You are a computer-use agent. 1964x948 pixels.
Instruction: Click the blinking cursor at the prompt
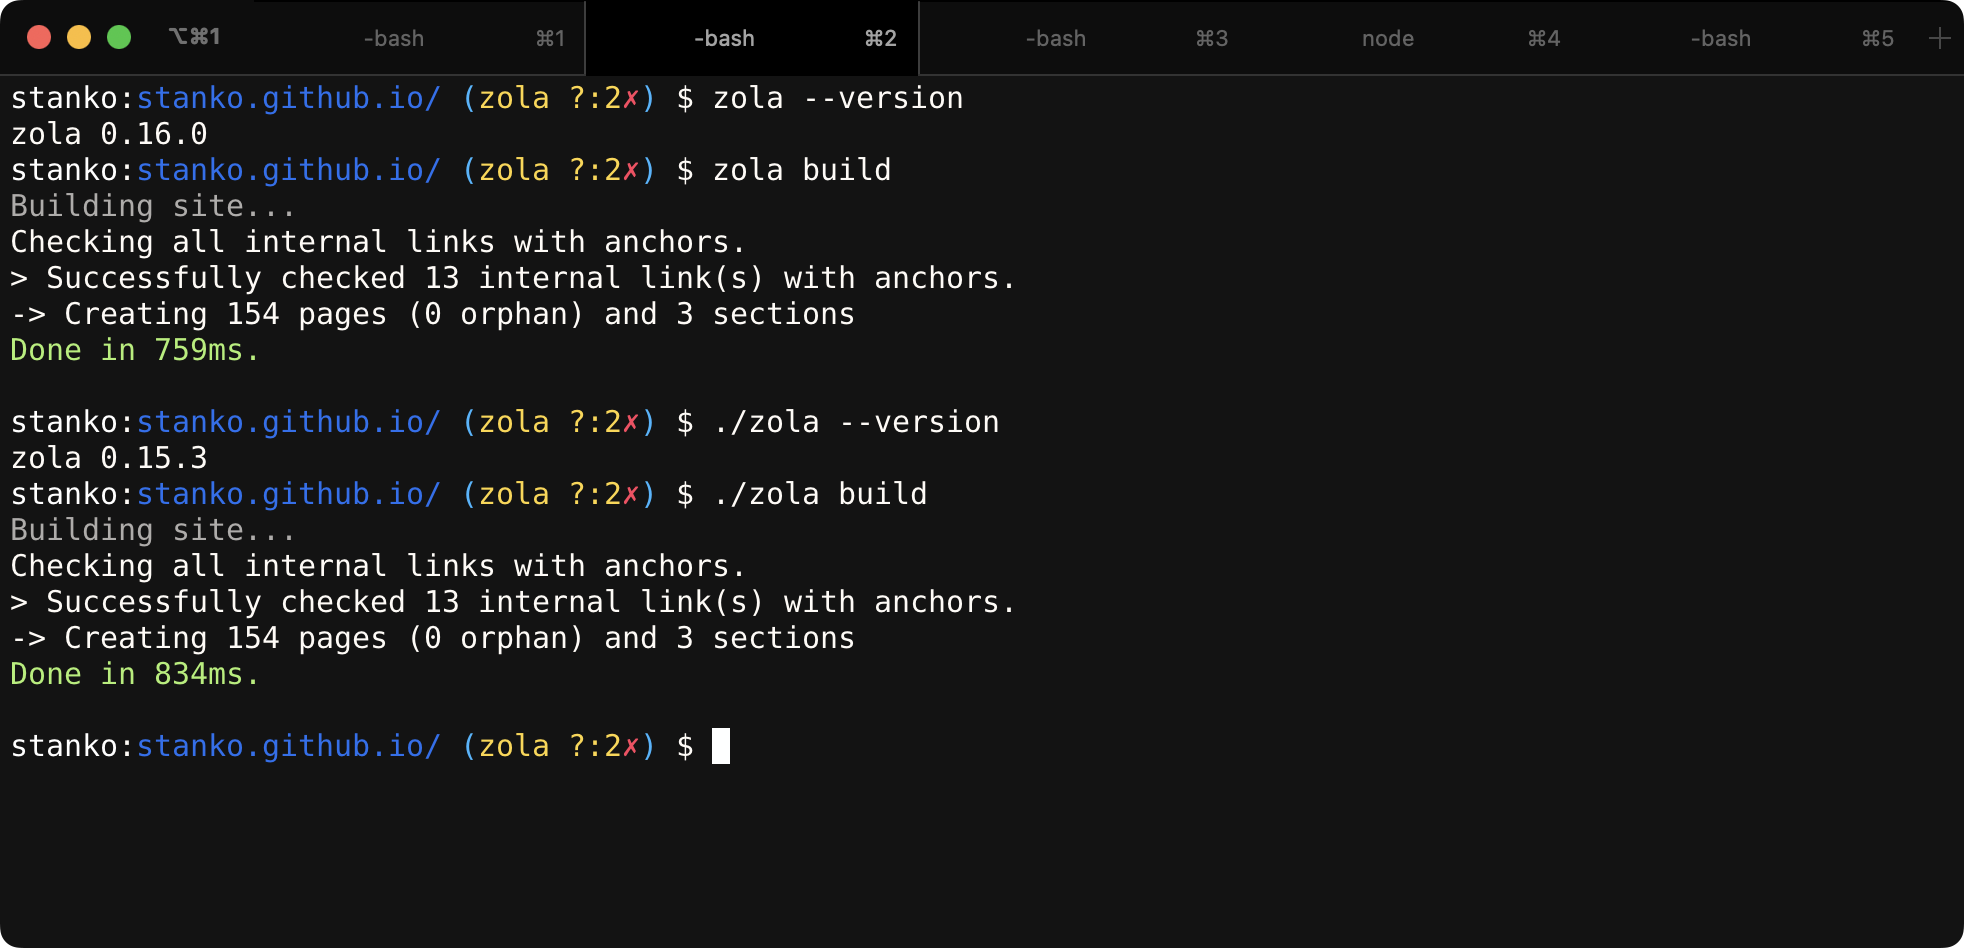click(x=721, y=746)
